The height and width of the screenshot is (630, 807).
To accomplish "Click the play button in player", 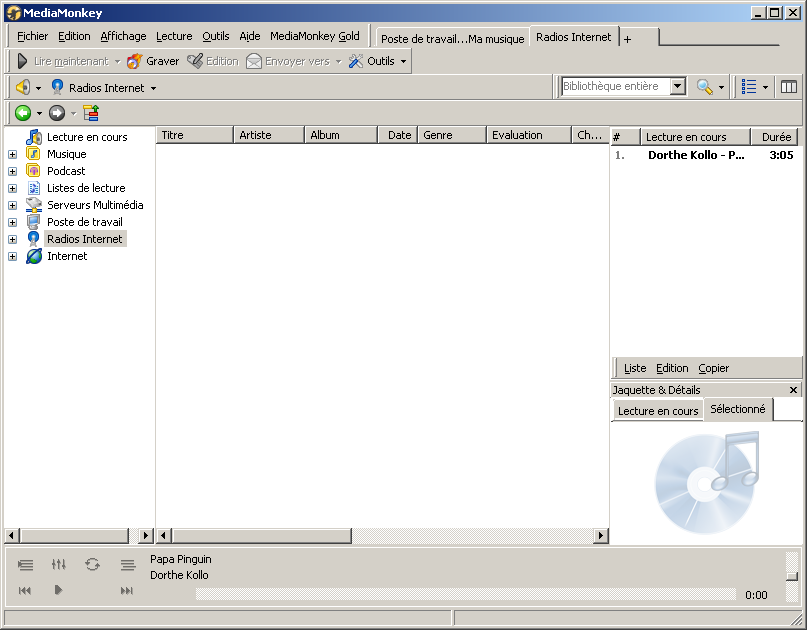I will [58, 590].
